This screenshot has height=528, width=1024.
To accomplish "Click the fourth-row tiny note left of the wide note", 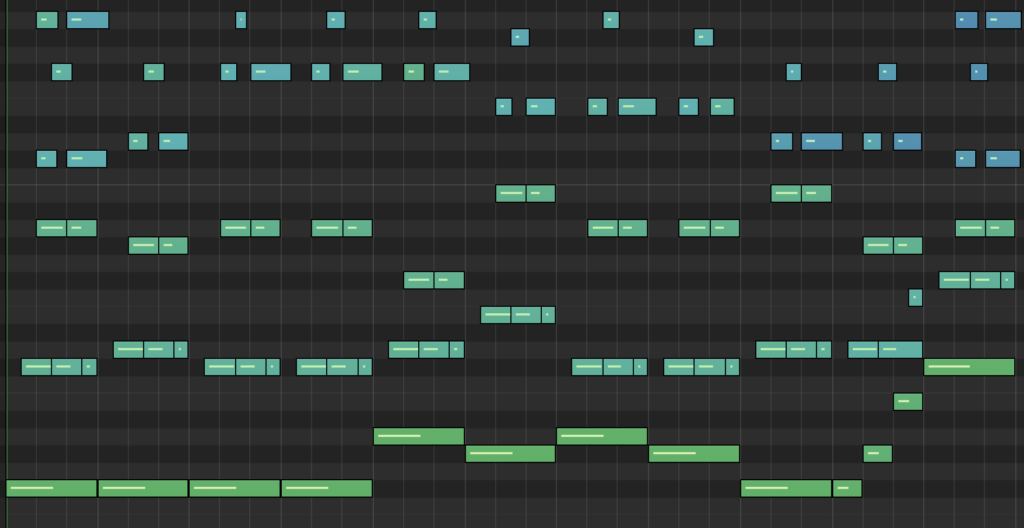I will click(504, 107).
